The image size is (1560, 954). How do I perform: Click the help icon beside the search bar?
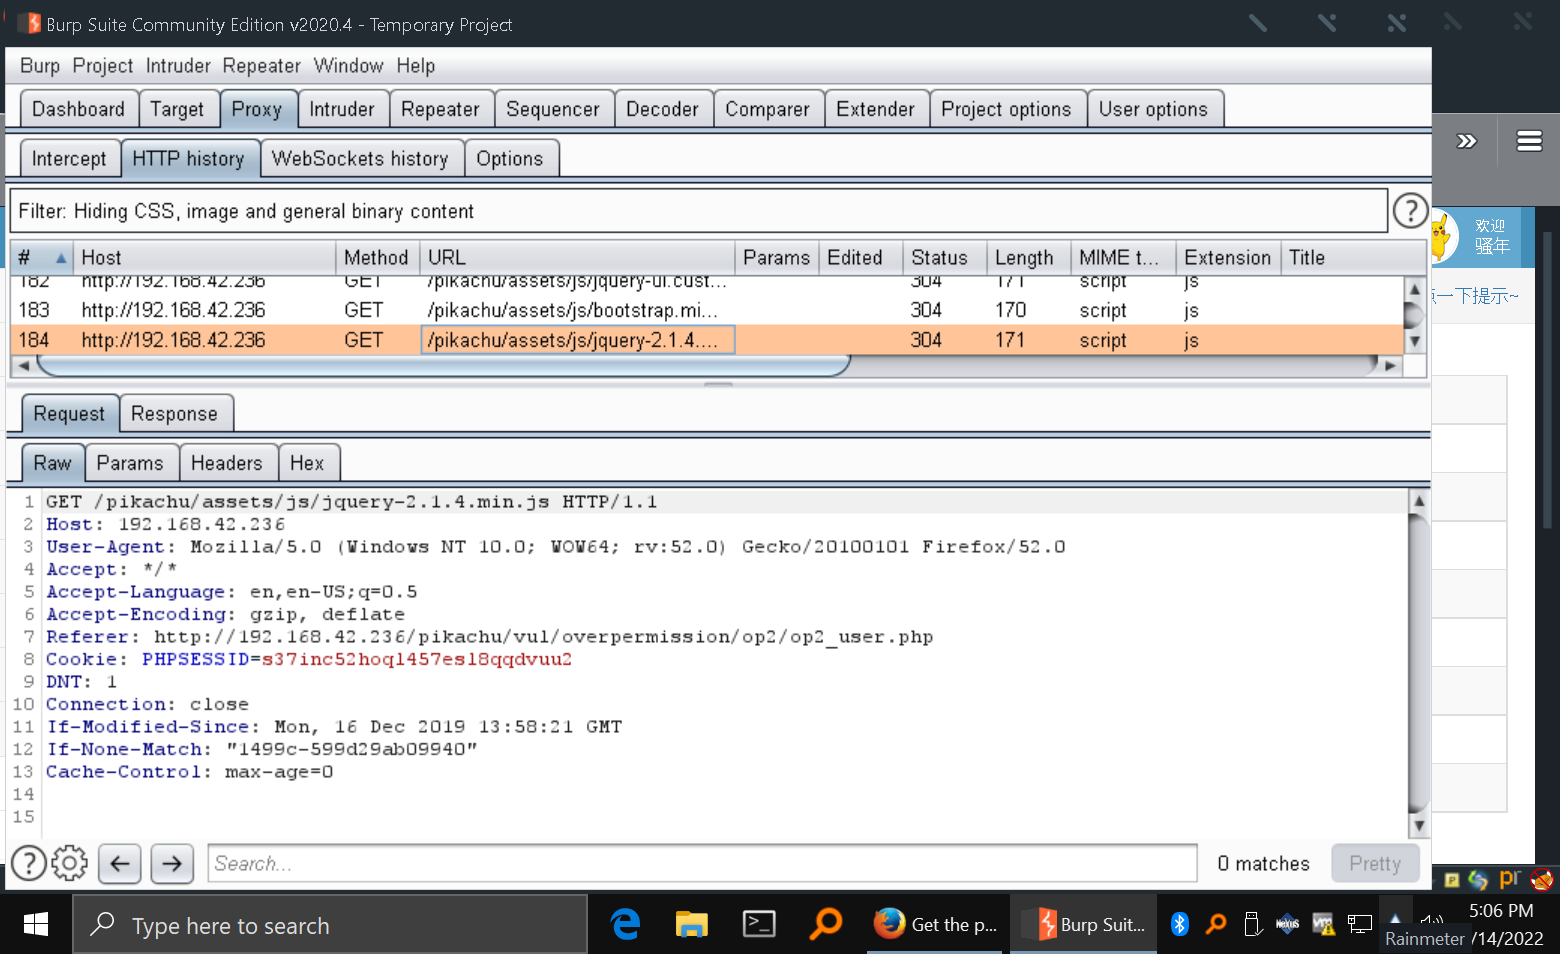tap(29, 863)
